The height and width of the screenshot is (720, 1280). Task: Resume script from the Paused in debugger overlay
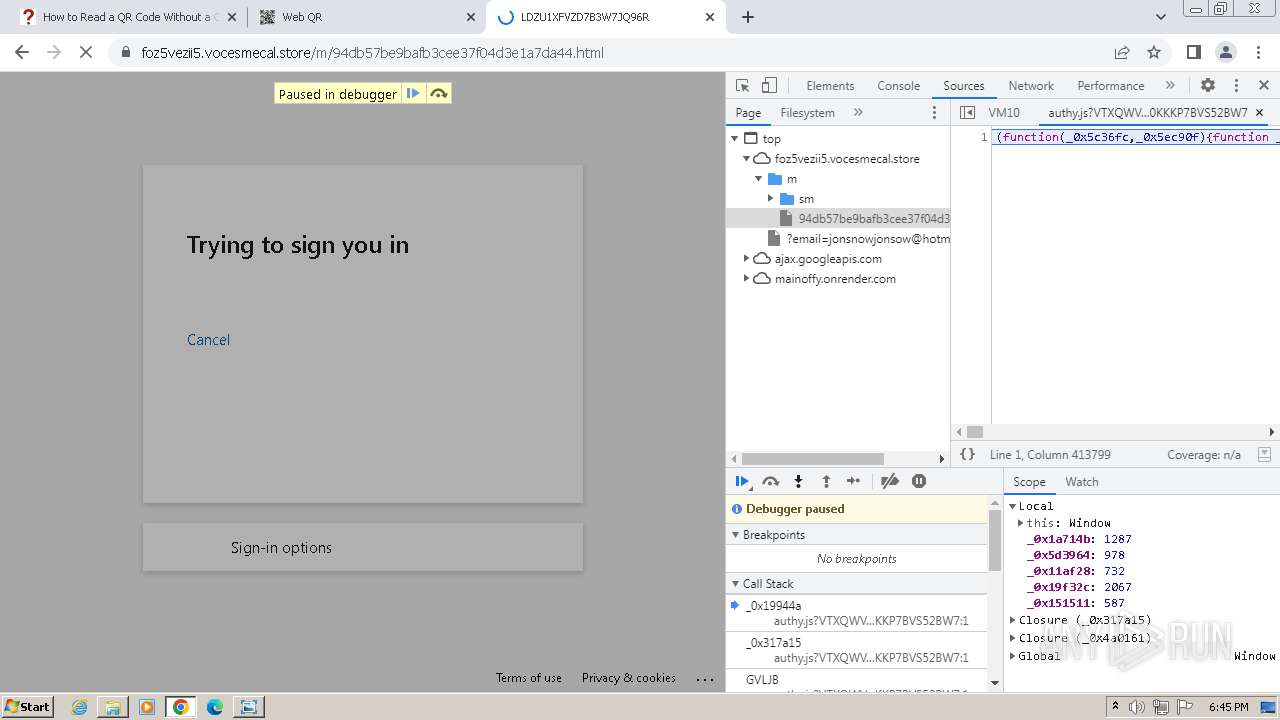click(413, 94)
